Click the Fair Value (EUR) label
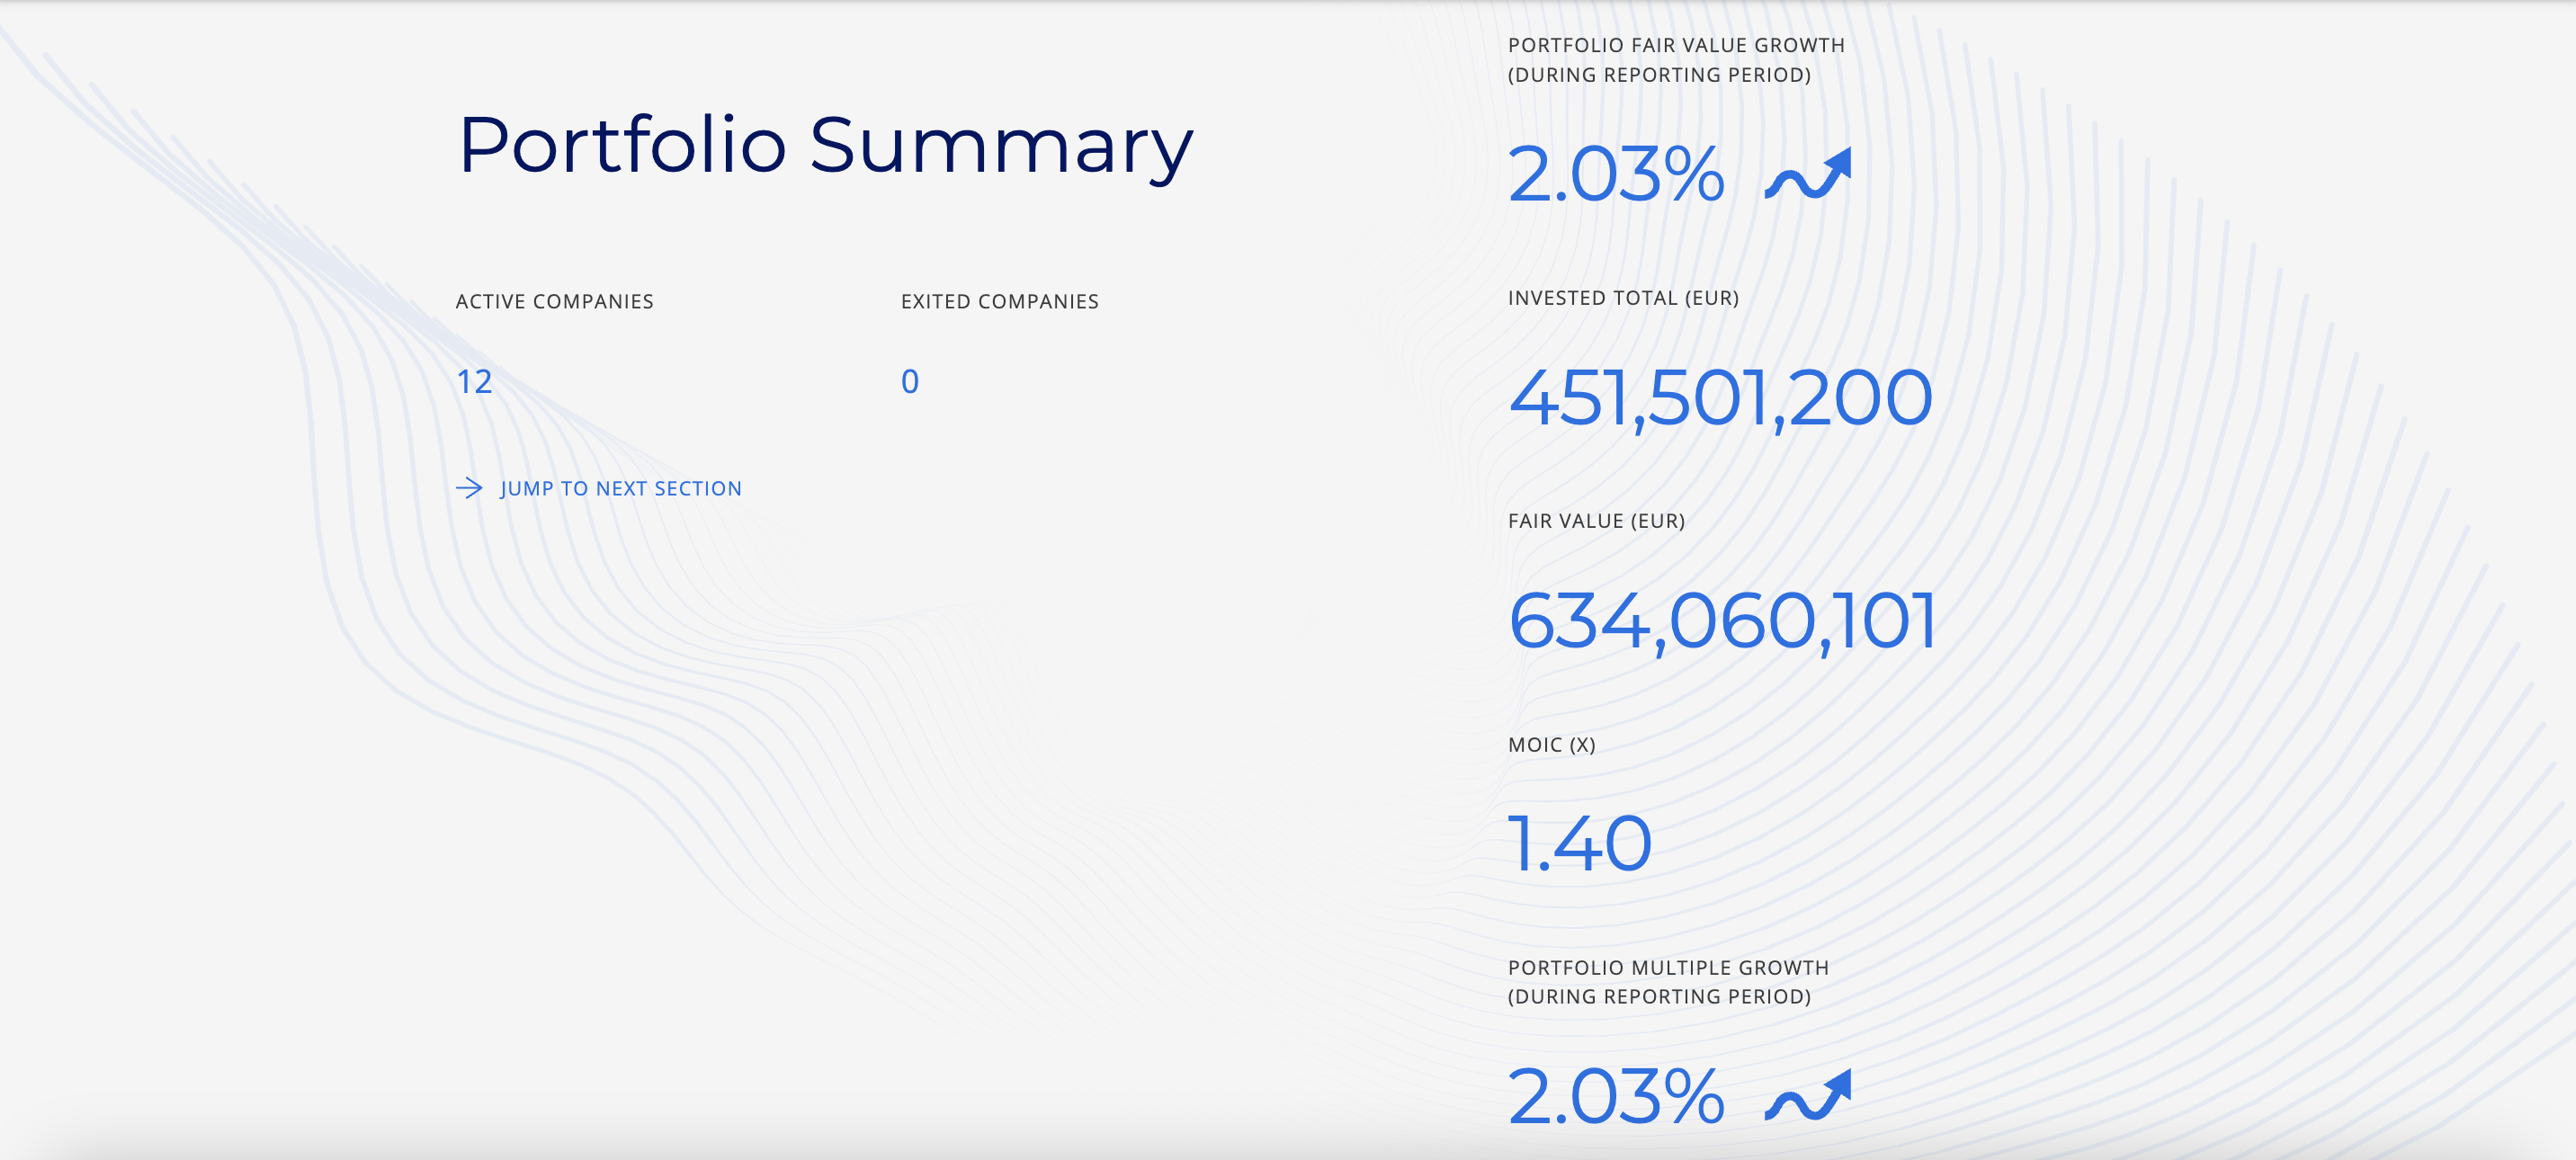The image size is (2576, 1160). coord(1596,522)
